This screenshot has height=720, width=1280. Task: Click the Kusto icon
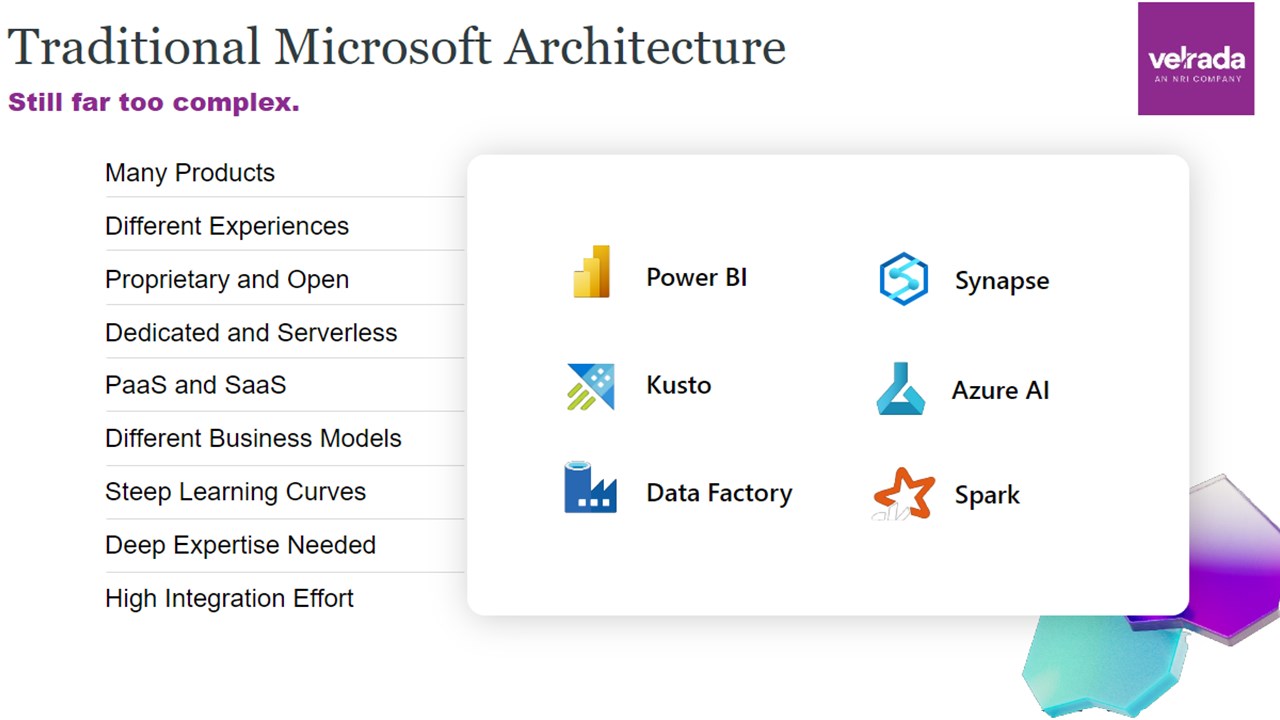(x=590, y=387)
